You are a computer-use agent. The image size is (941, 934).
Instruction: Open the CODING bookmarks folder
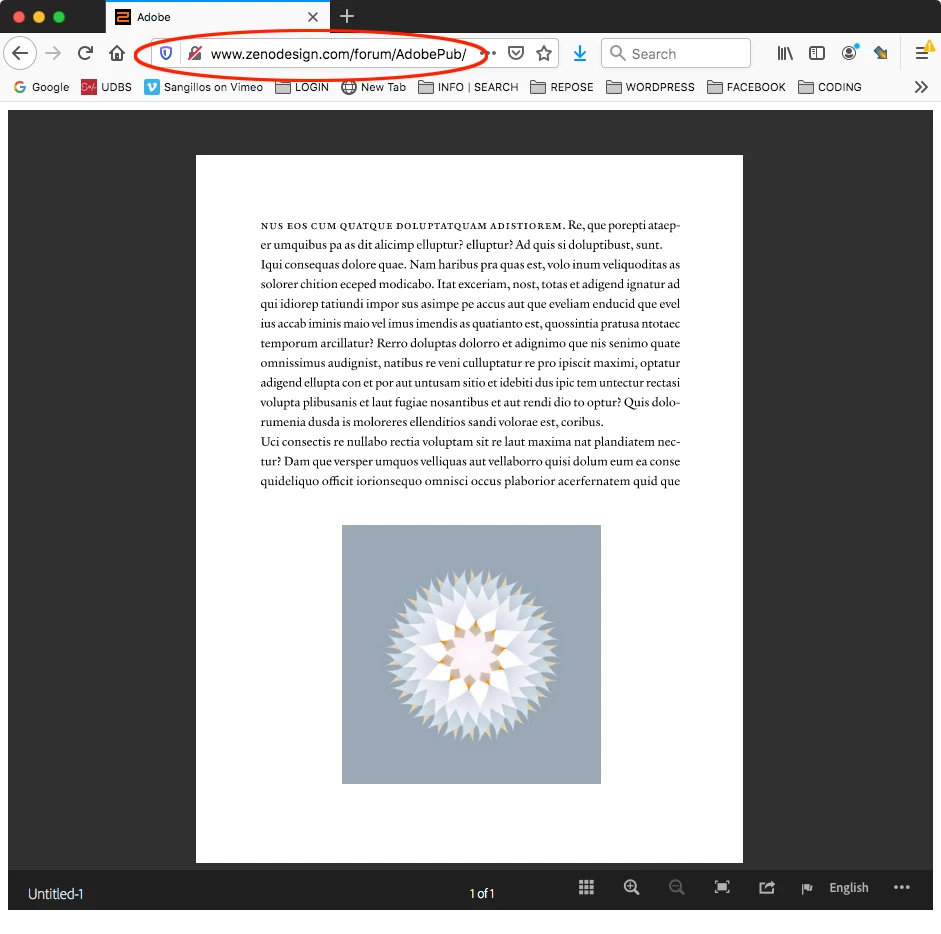(x=829, y=87)
